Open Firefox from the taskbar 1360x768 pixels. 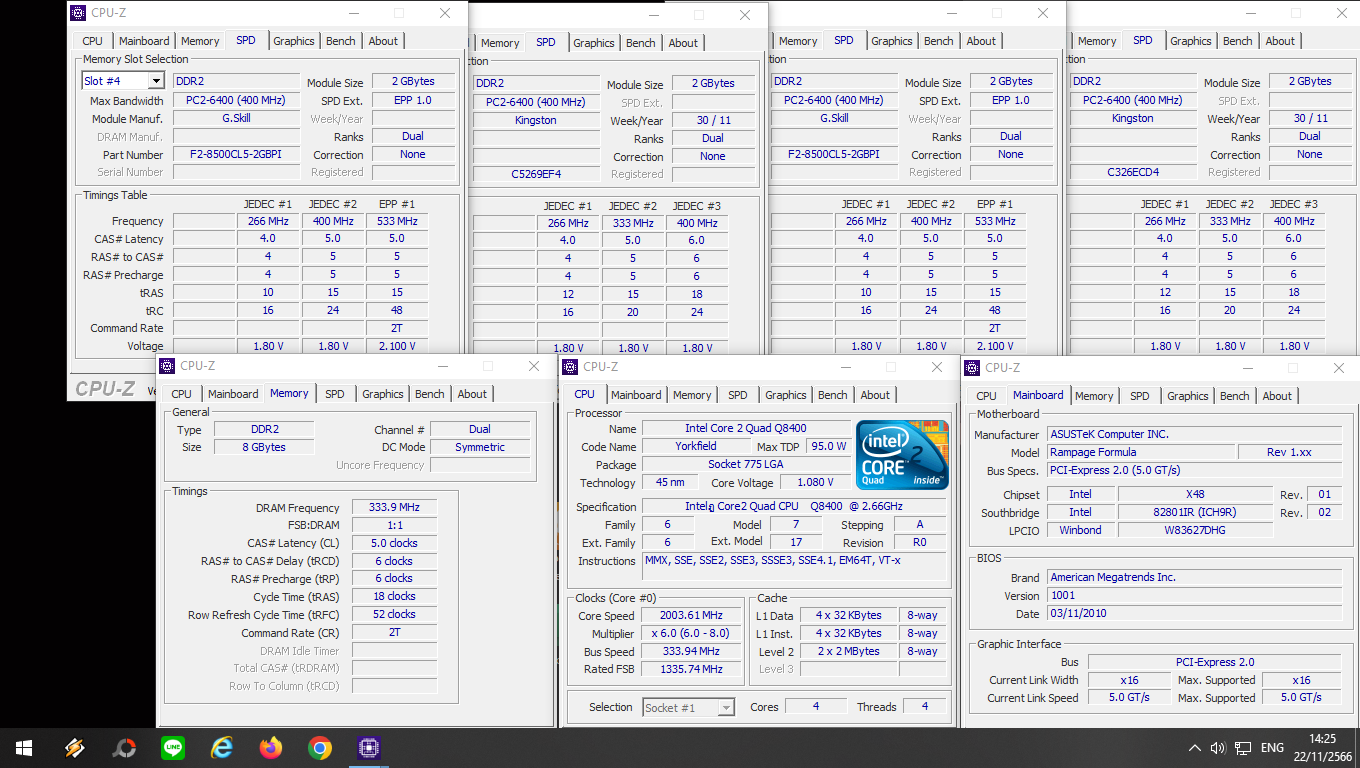tap(271, 747)
